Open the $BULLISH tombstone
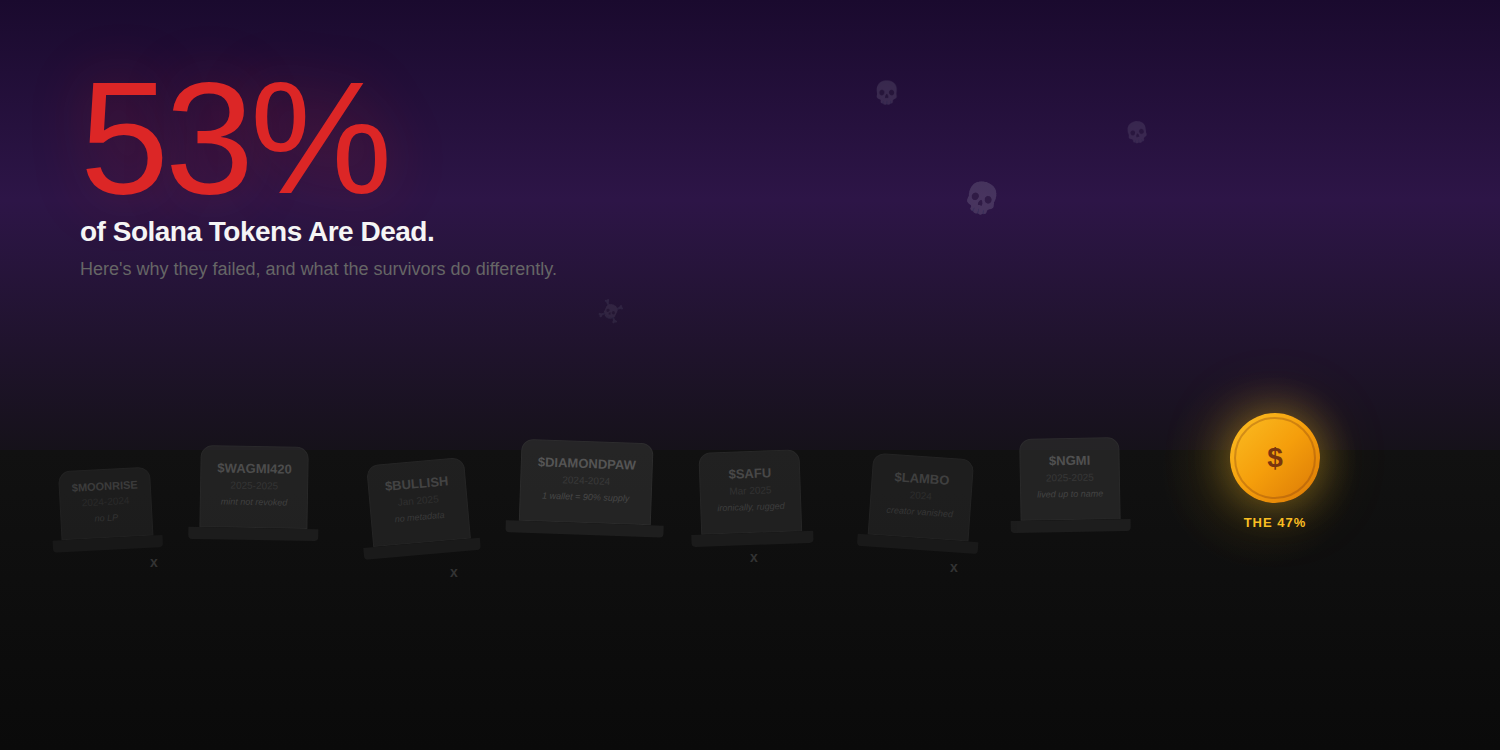Viewport: 1500px width, 750px height. pos(418,501)
